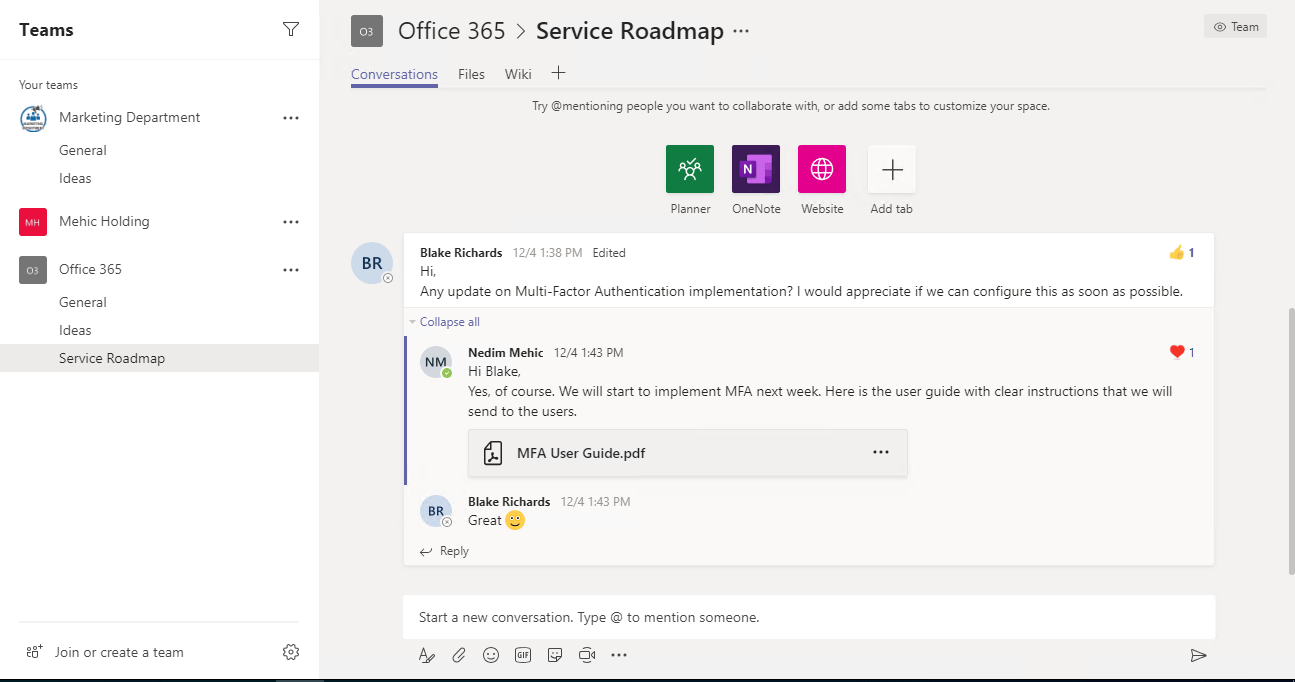This screenshot has height=682, width=1295.
Task: Open the sticker picker
Action: click(555, 655)
